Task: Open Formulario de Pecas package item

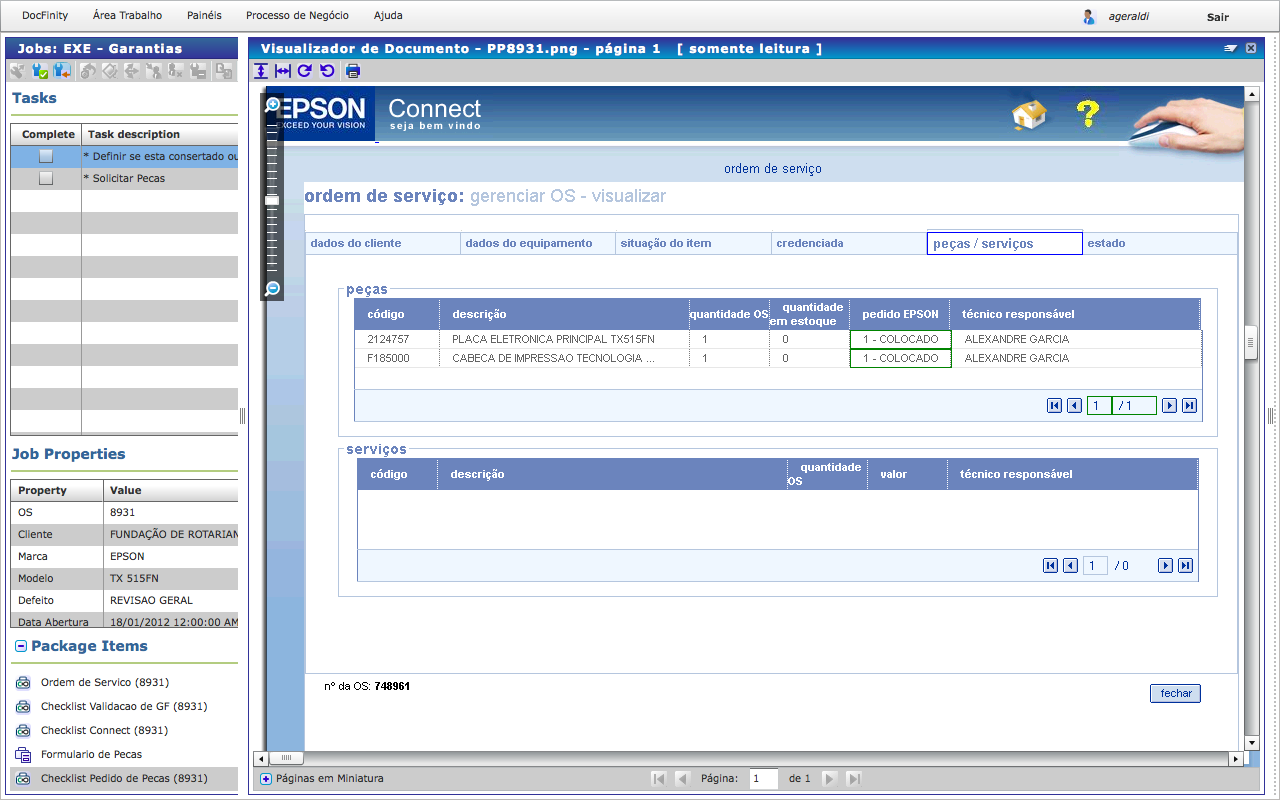Action: click(91, 754)
